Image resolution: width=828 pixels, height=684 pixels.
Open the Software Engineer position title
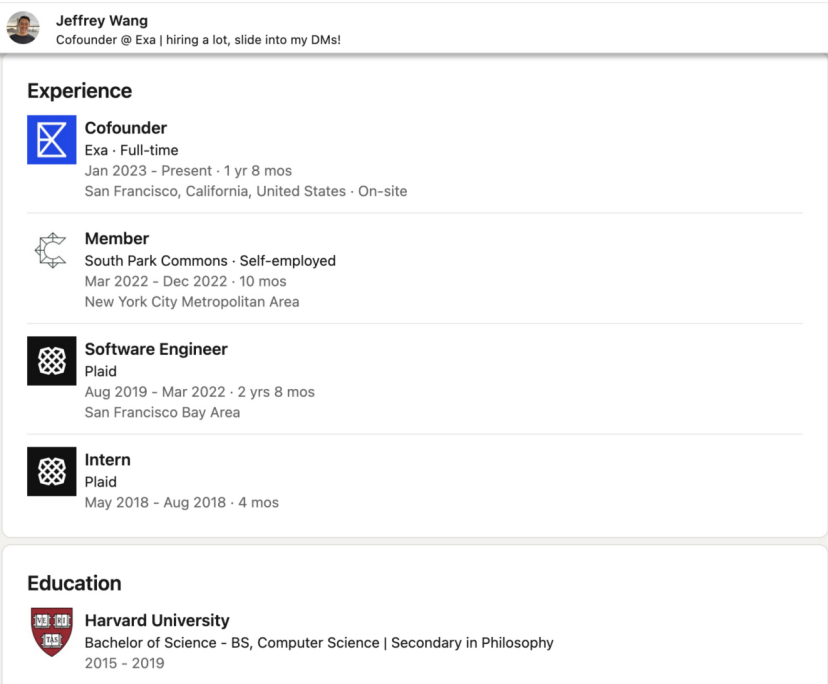click(156, 349)
